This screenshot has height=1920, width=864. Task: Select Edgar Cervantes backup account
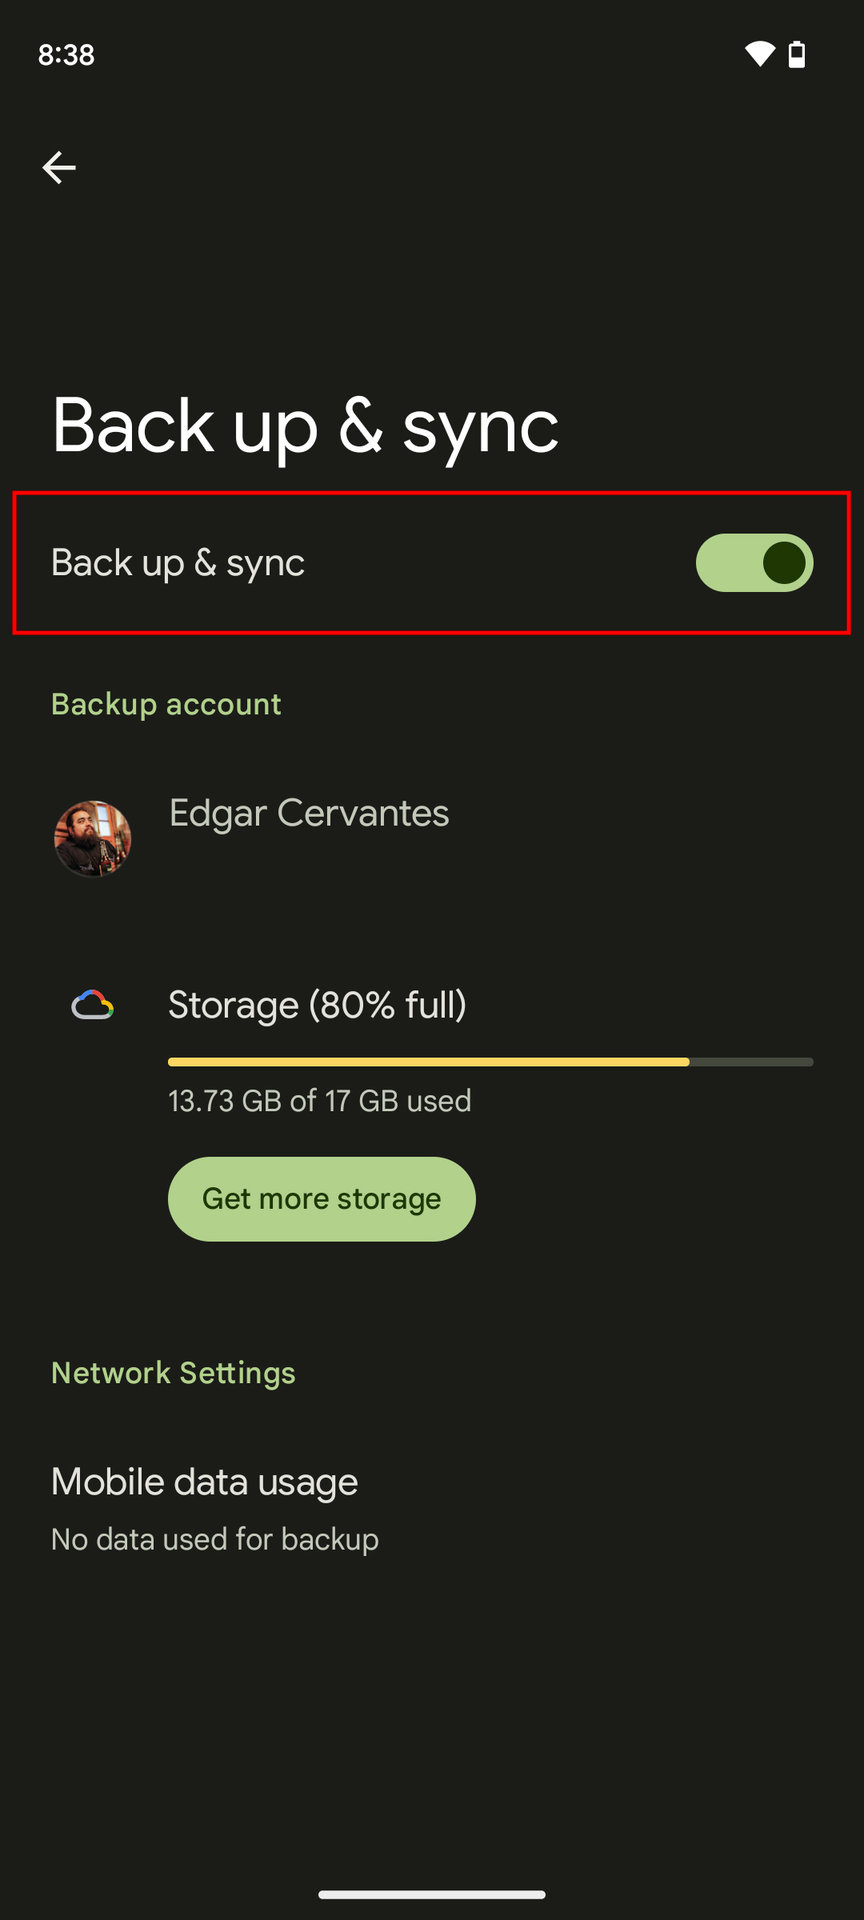tap(309, 813)
